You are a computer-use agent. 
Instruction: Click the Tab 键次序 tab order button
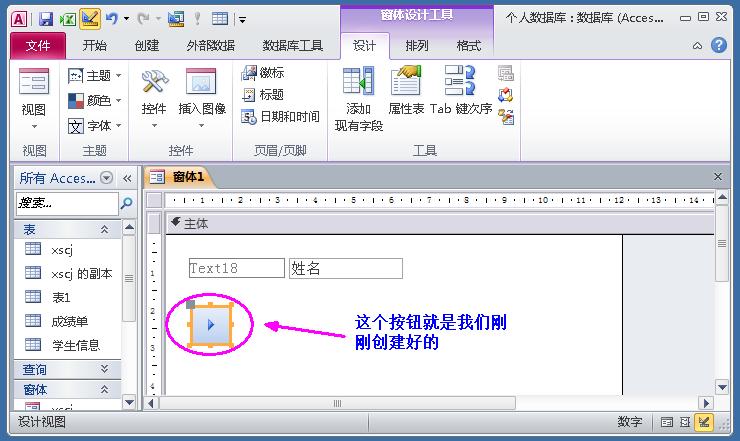coord(461,91)
